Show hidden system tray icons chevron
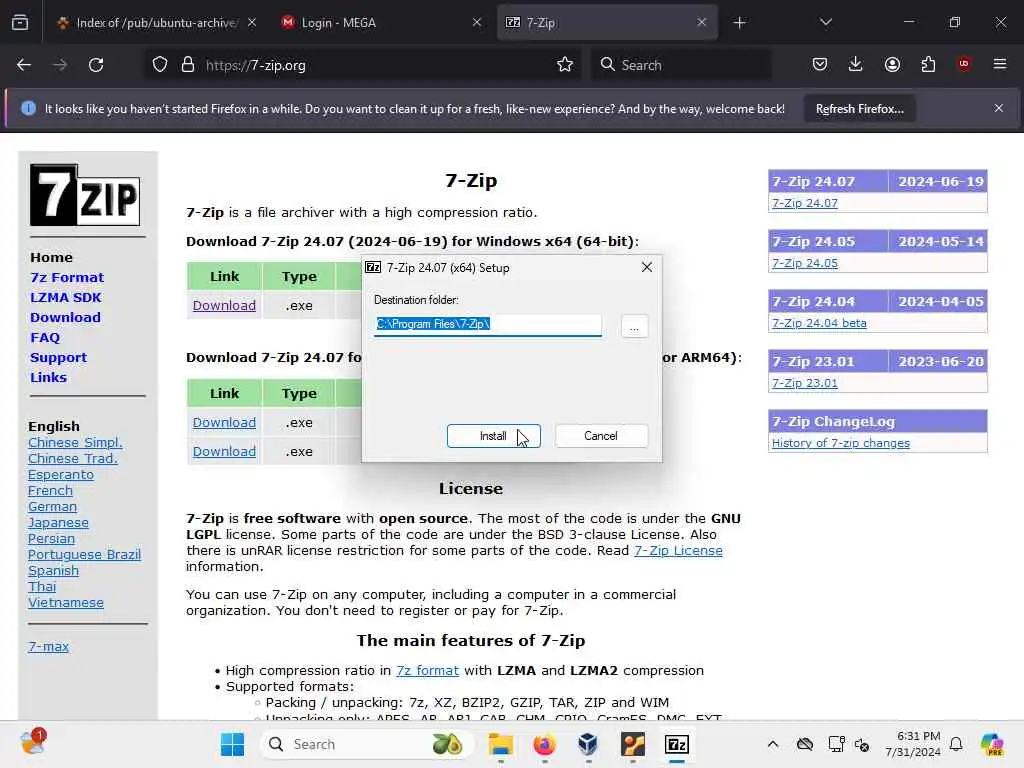Image resolution: width=1024 pixels, height=768 pixels. (x=773, y=744)
